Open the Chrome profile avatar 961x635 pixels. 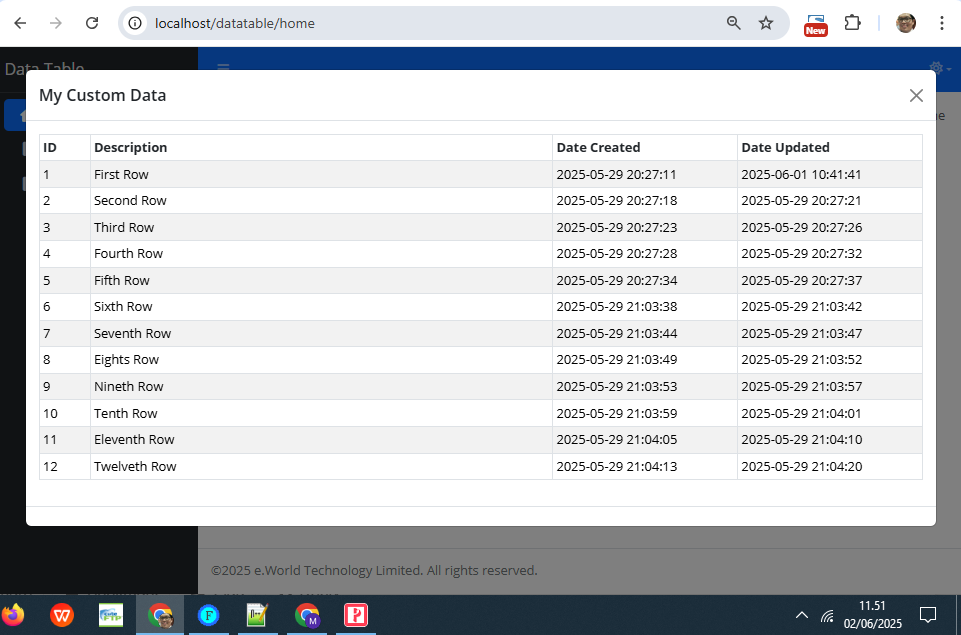tap(906, 23)
